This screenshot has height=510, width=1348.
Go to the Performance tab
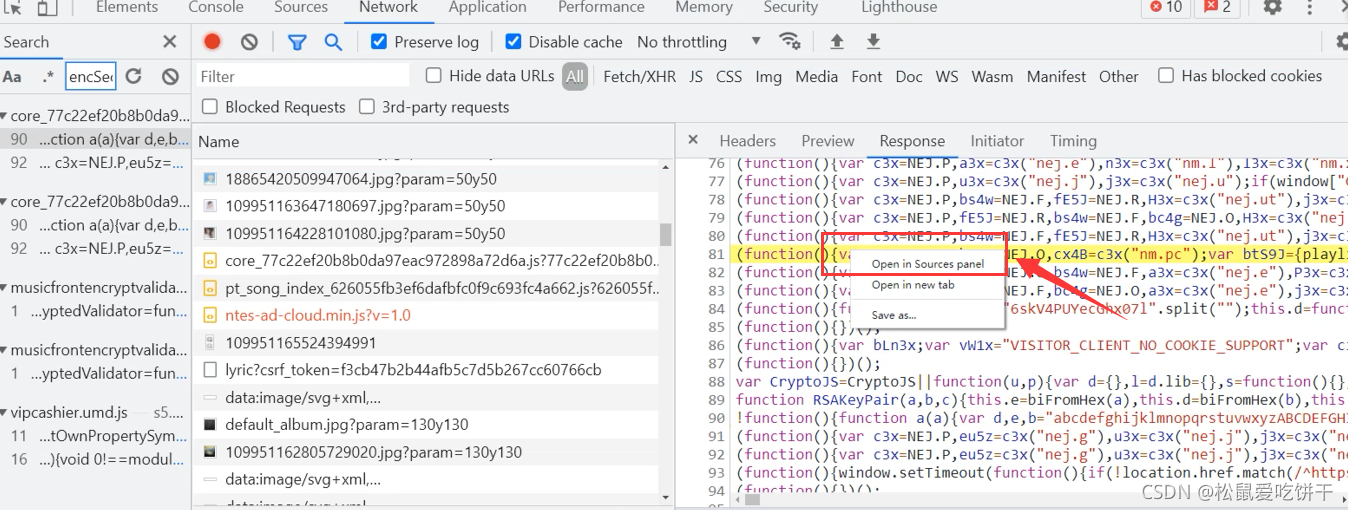601,7
